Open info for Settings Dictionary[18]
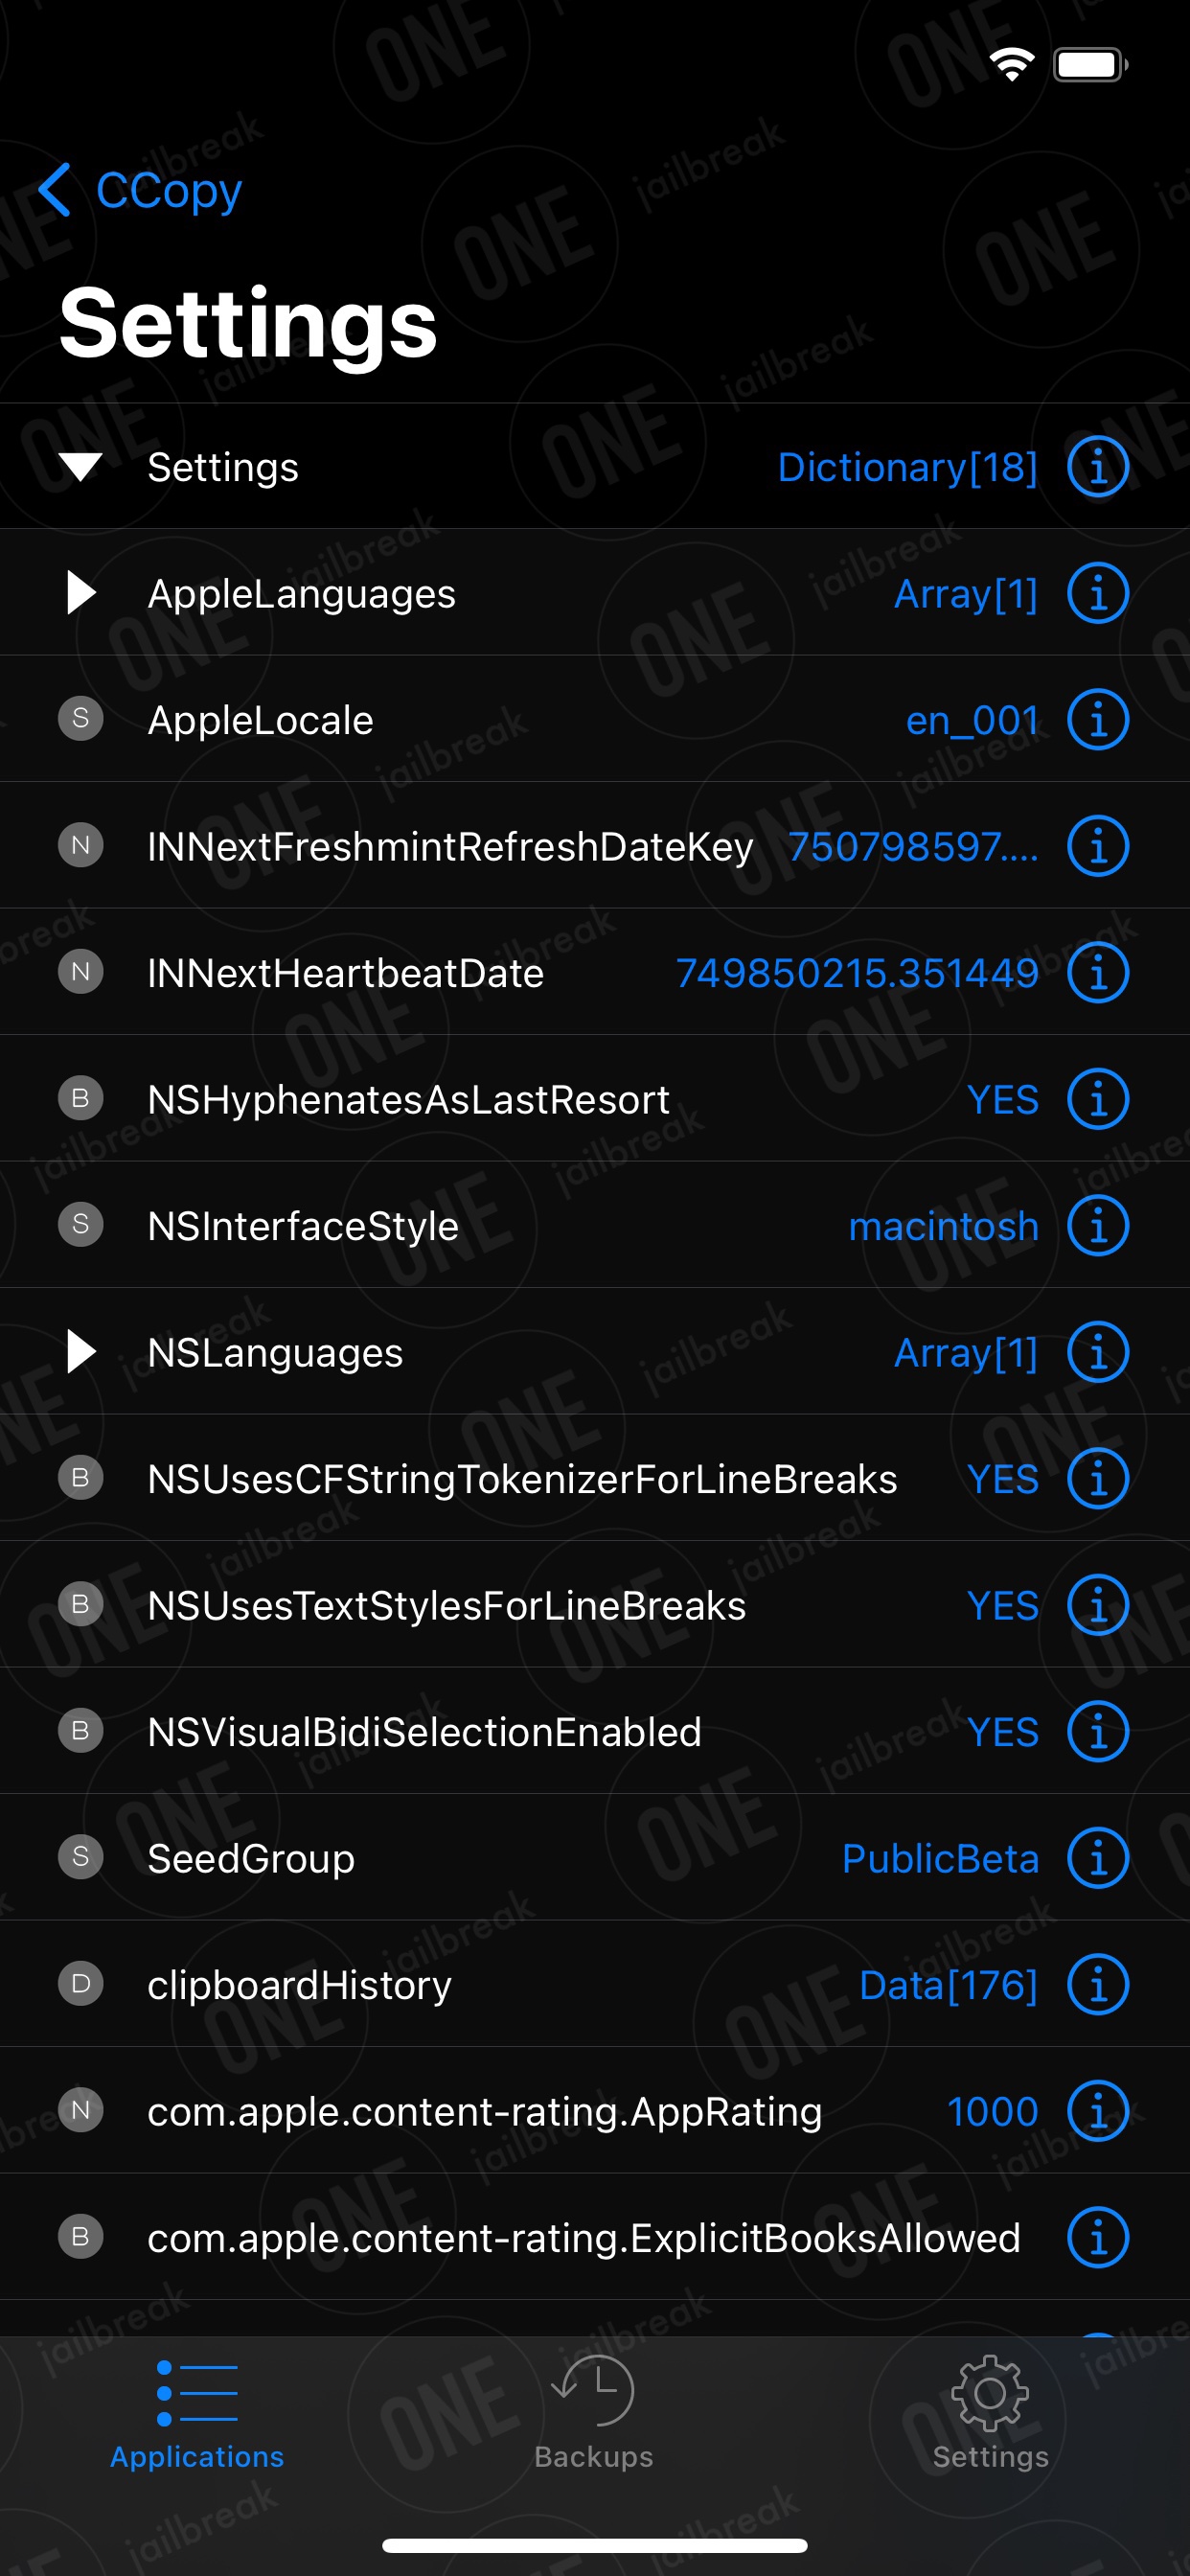Image resolution: width=1190 pixels, height=2576 pixels. (x=1097, y=466)
